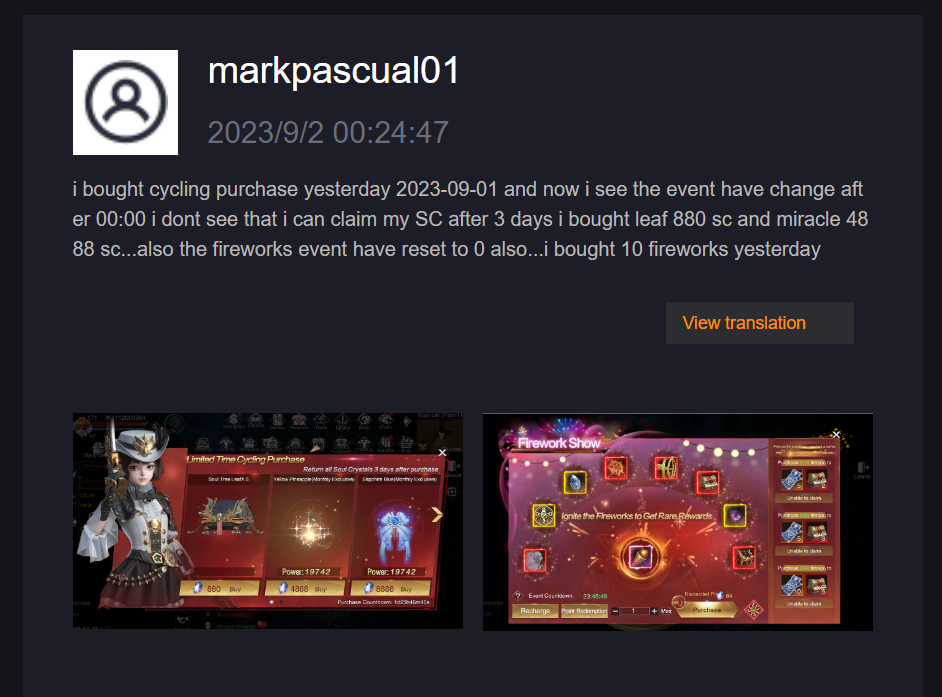The height and width of the screenshot is (697, 942).
Task: Select the blue crystal reward icon
Action: pyautogui.click(x=575, y=482)
